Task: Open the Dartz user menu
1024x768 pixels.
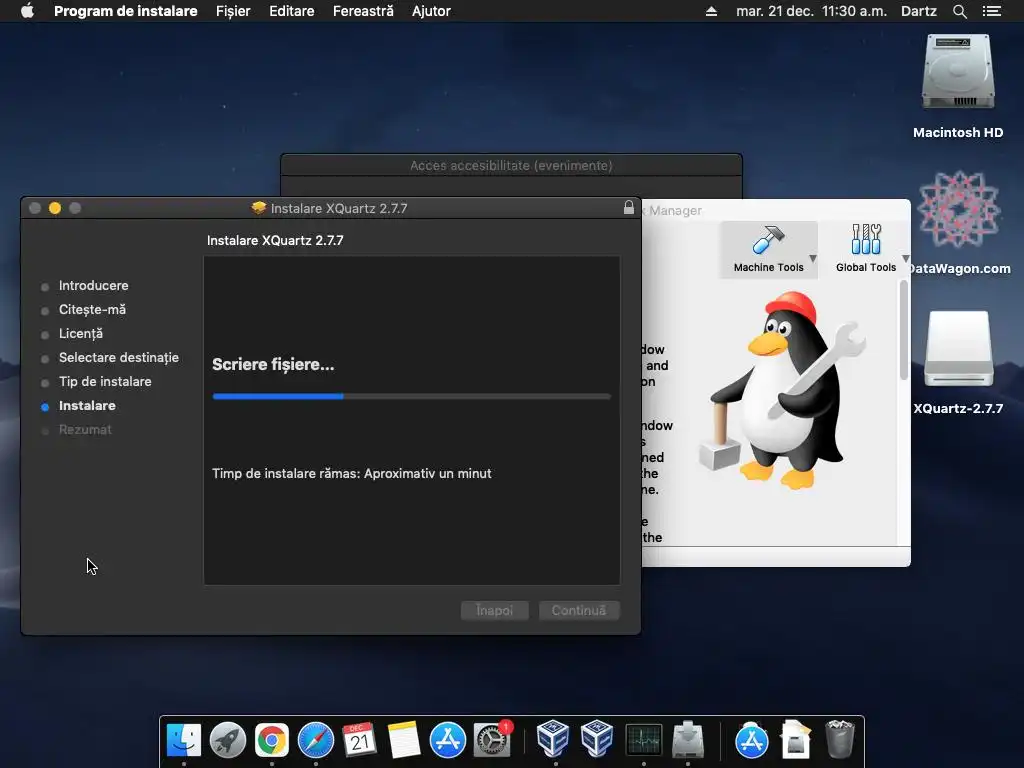Action: point(918,11)
